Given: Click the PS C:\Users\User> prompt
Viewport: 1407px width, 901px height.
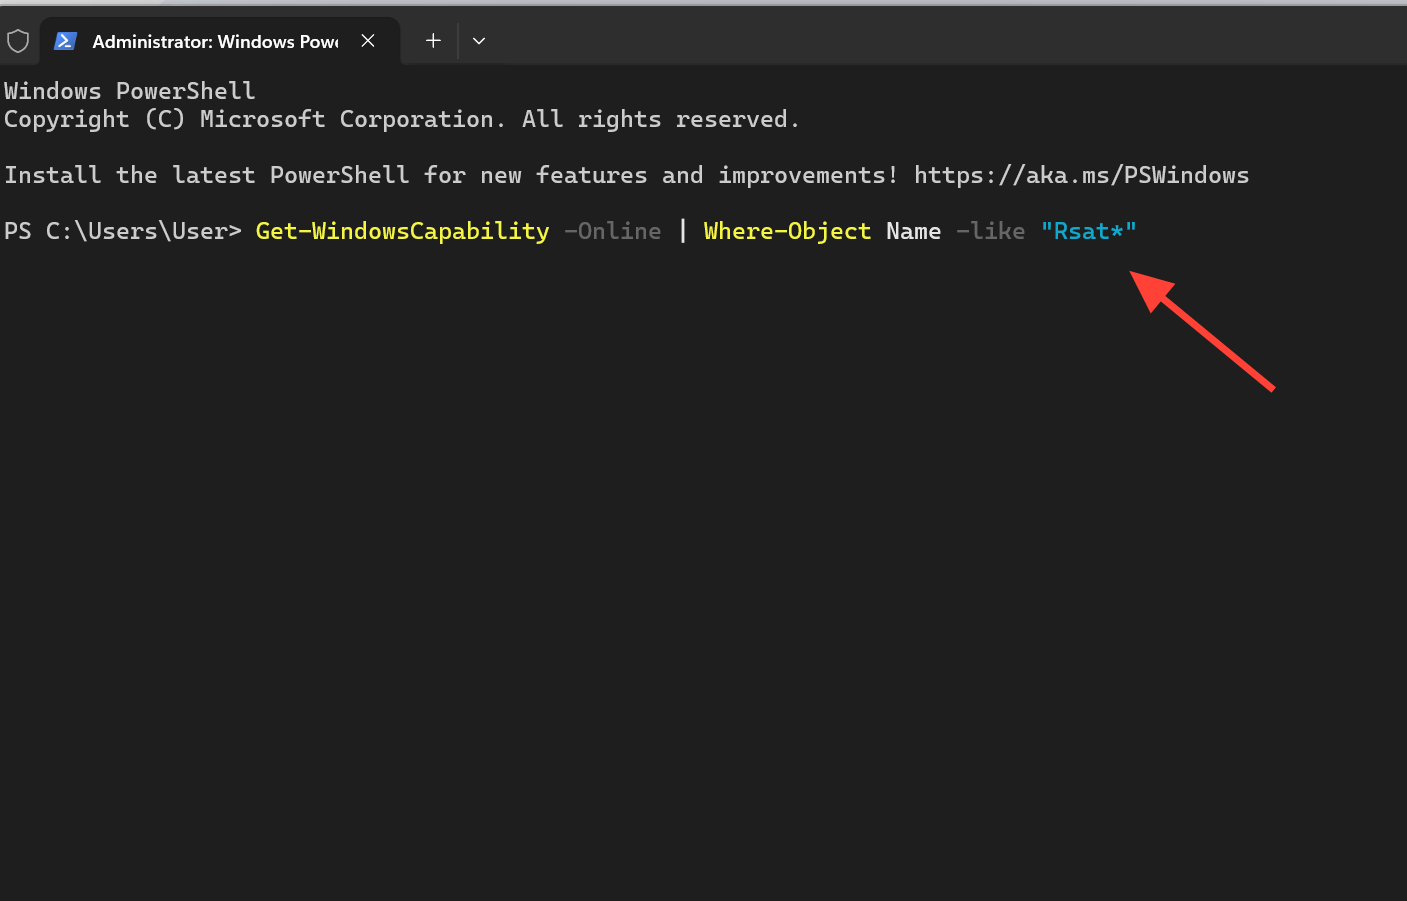Looking at the screenshot, I should click(123, 231).
